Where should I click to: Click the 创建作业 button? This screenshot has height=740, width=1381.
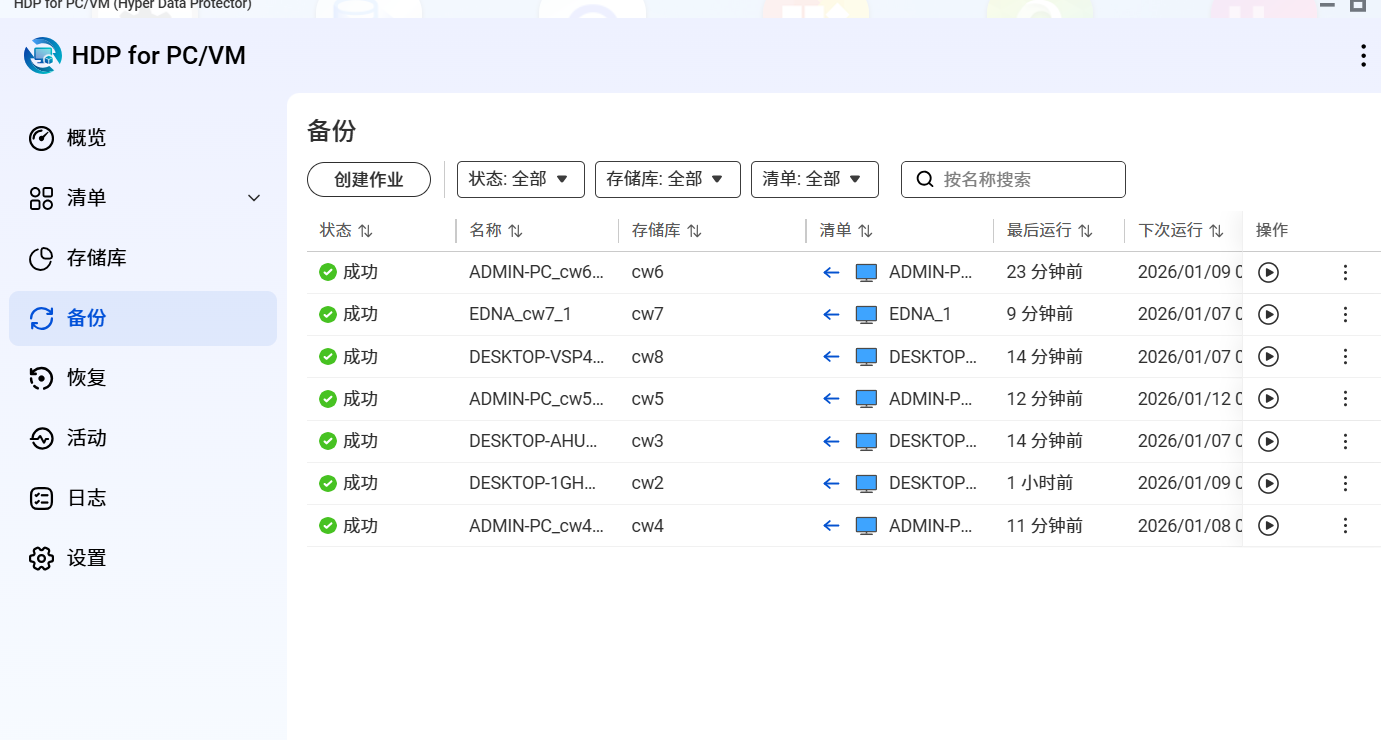(368, 180)
